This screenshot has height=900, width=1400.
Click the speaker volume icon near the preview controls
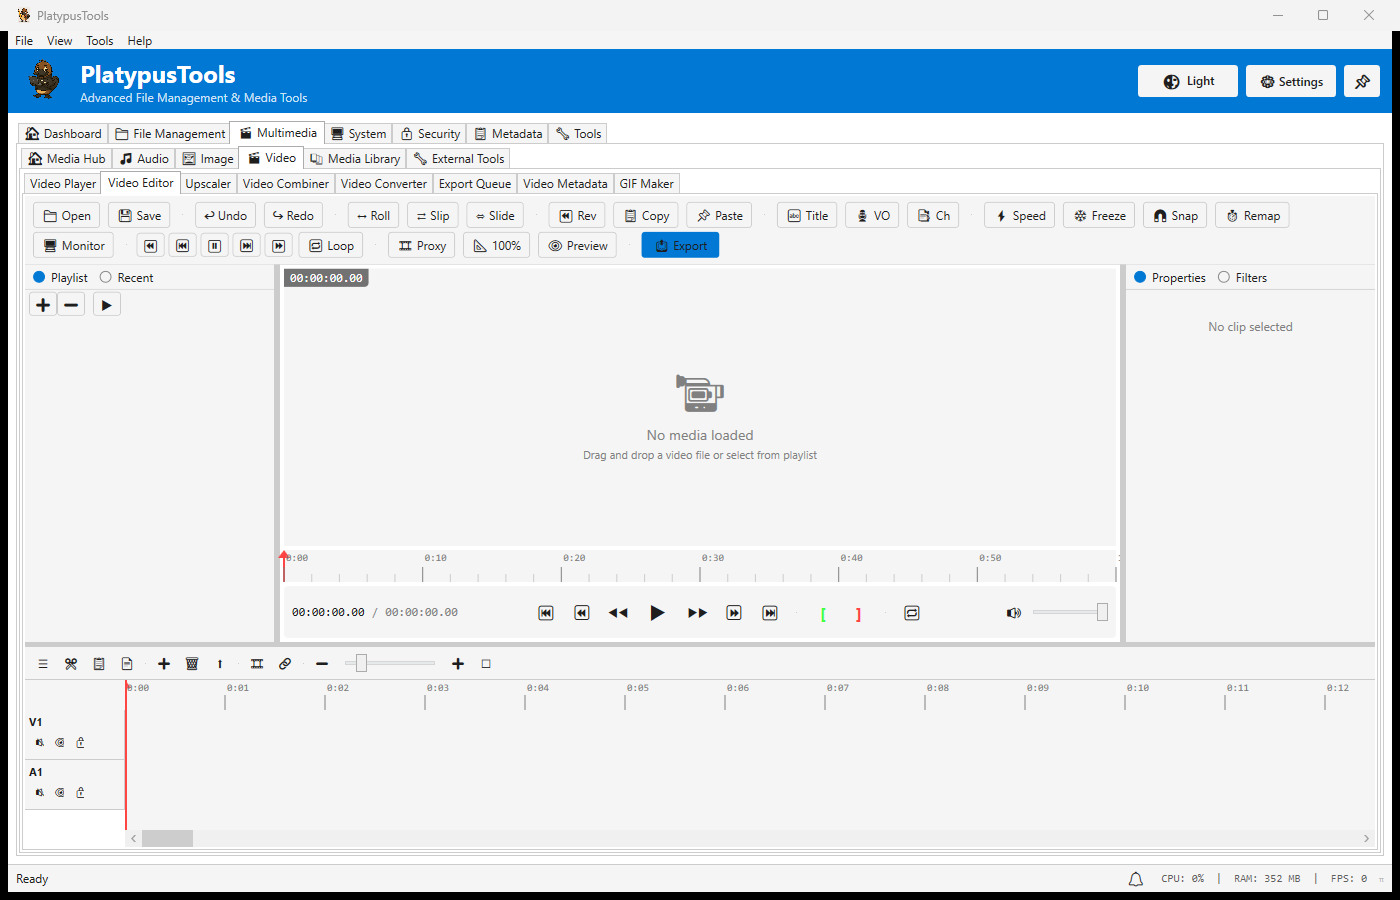pos(1014,612)
